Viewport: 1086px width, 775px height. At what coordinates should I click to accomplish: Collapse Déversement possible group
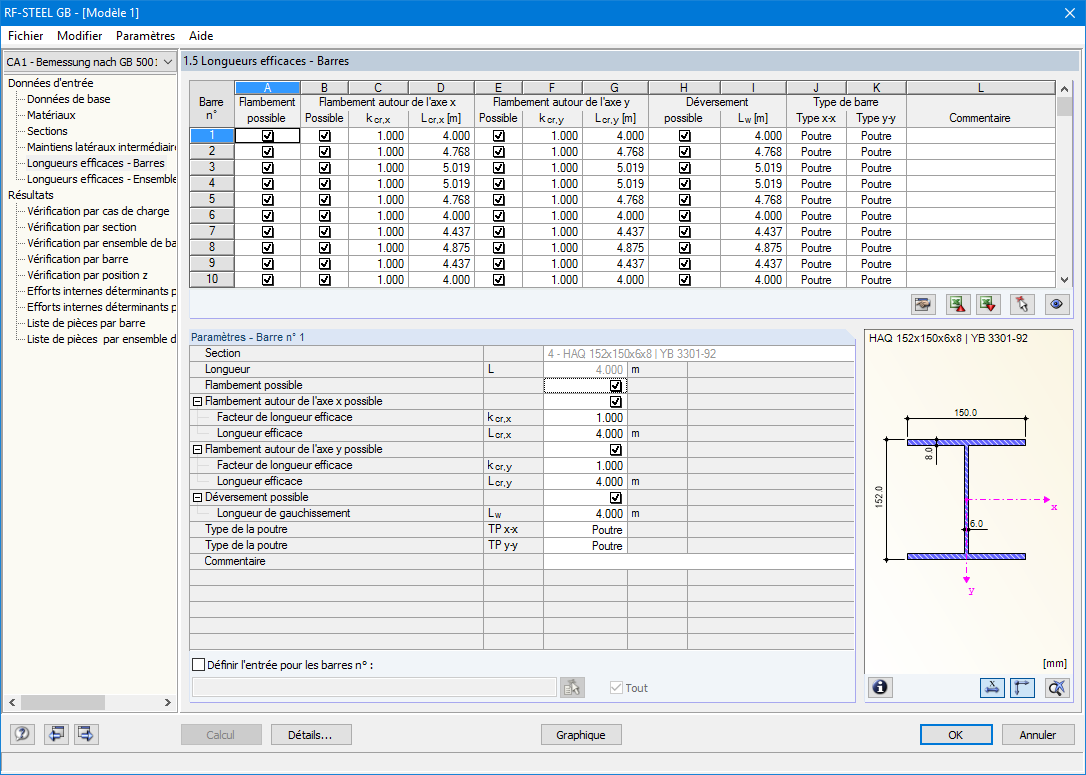(197, 497)
